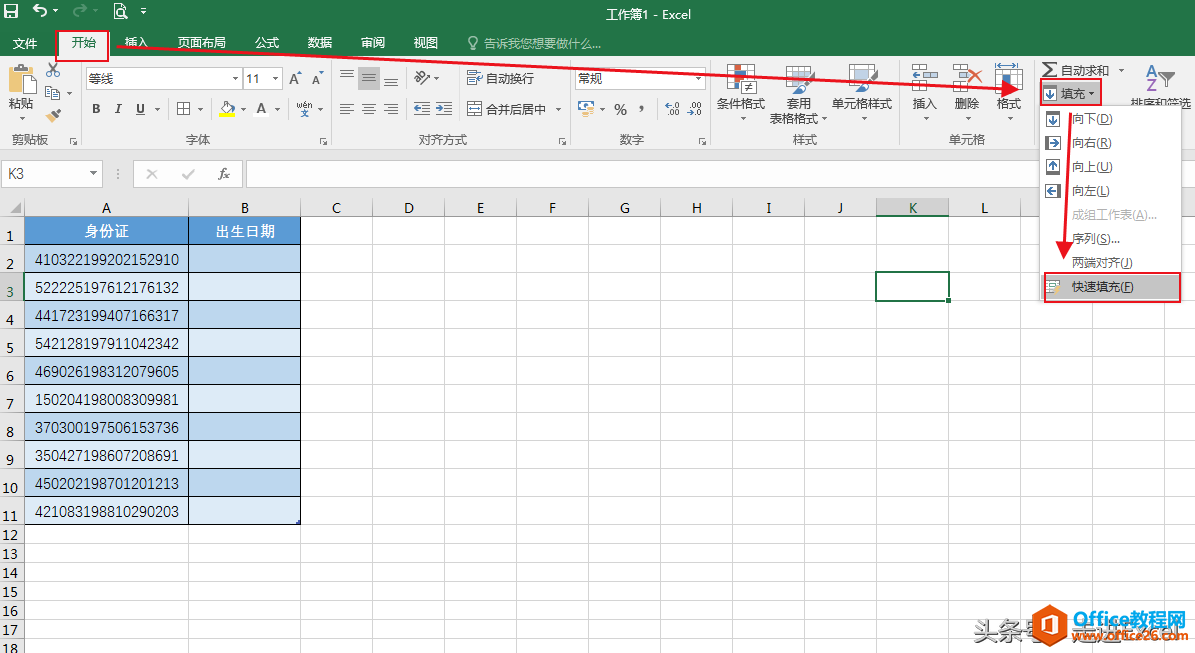Click the formula bar fx insert function
Viewport: 1195px width, 653px height.
coord(224,174)
